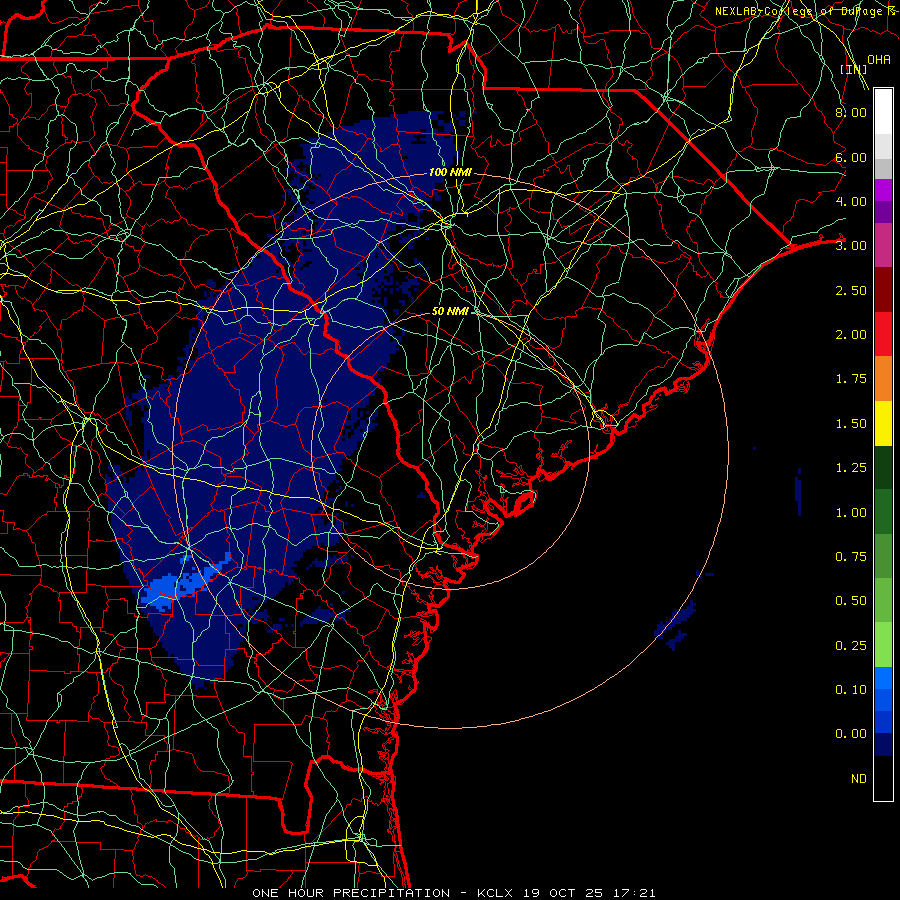Screen dimensions: 900x900
Task: Click the ND label under the scale
Action: click(859, 779)
